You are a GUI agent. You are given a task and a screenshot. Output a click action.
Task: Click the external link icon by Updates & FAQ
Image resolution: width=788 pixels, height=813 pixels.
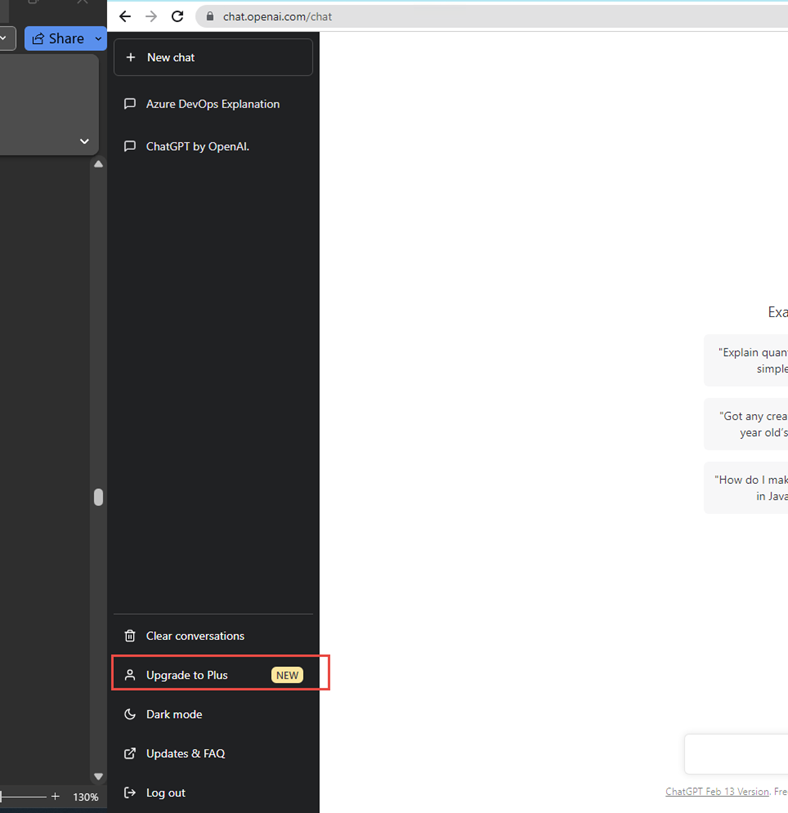[130, 753]
